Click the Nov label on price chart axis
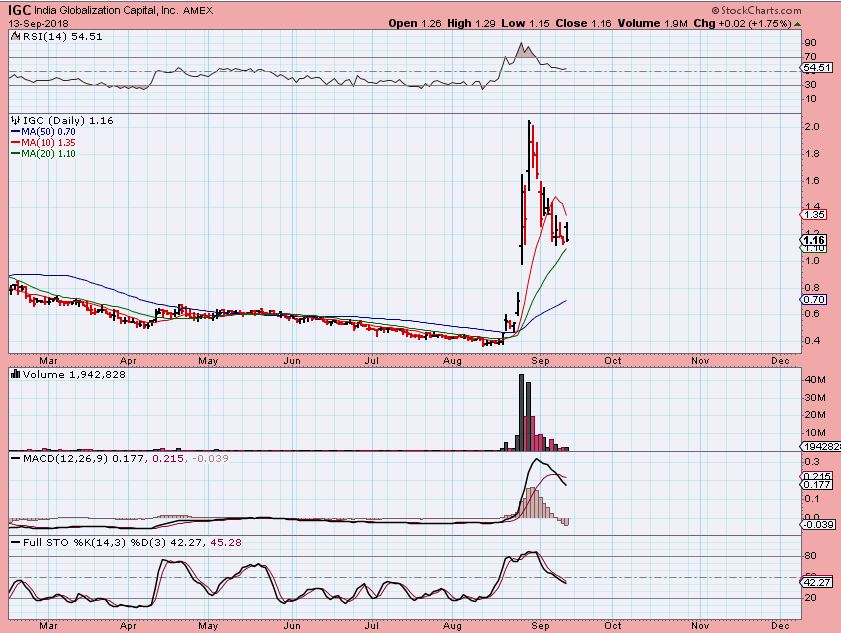This screenshot has width=841, height=633. tap(700, 360)
